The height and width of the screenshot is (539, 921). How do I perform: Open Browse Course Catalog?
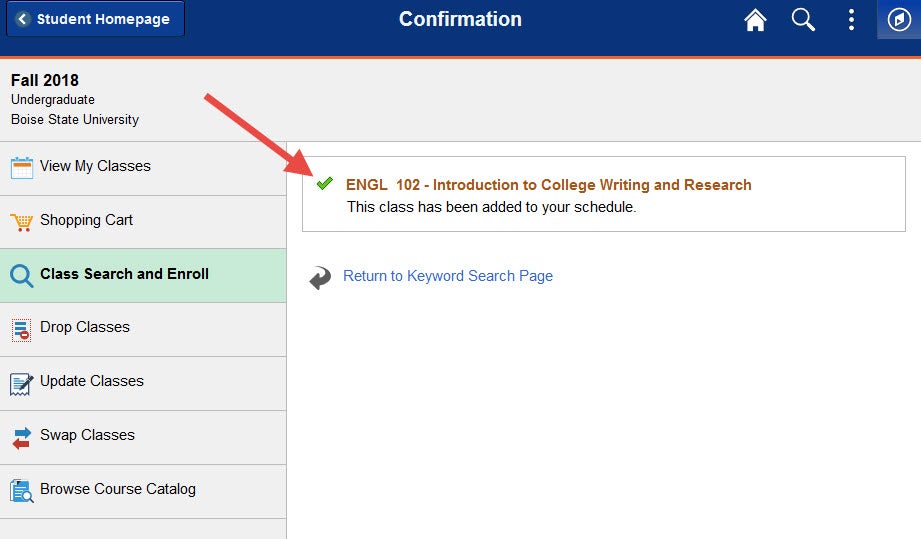coord(143,491)
